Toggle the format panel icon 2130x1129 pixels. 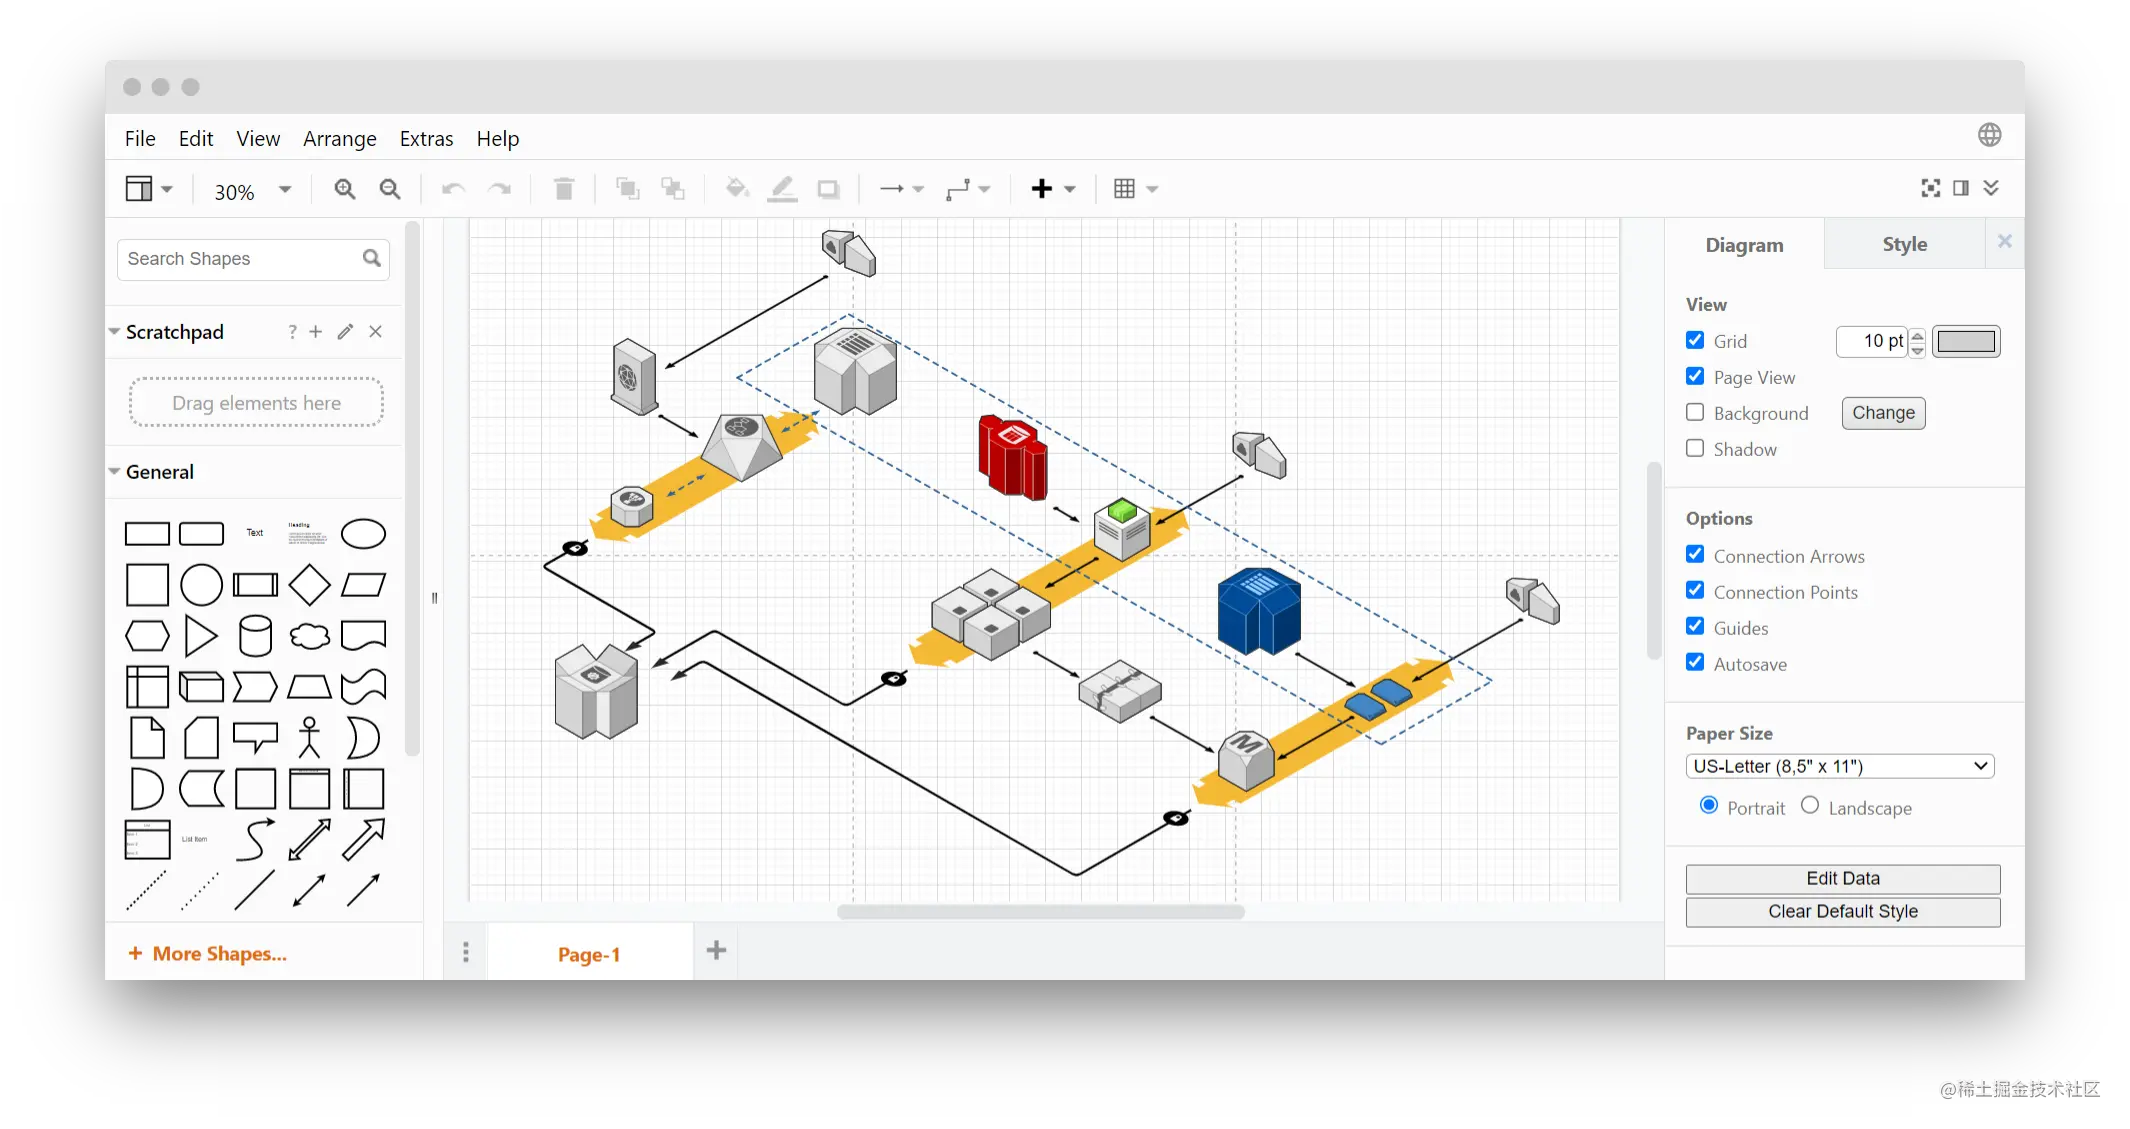(x=1961, y=188)
